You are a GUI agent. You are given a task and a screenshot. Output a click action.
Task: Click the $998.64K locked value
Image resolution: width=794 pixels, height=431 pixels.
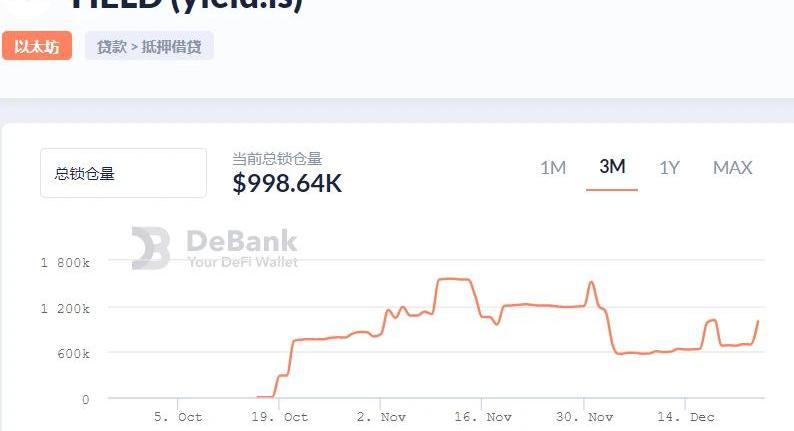coord(287,183)
